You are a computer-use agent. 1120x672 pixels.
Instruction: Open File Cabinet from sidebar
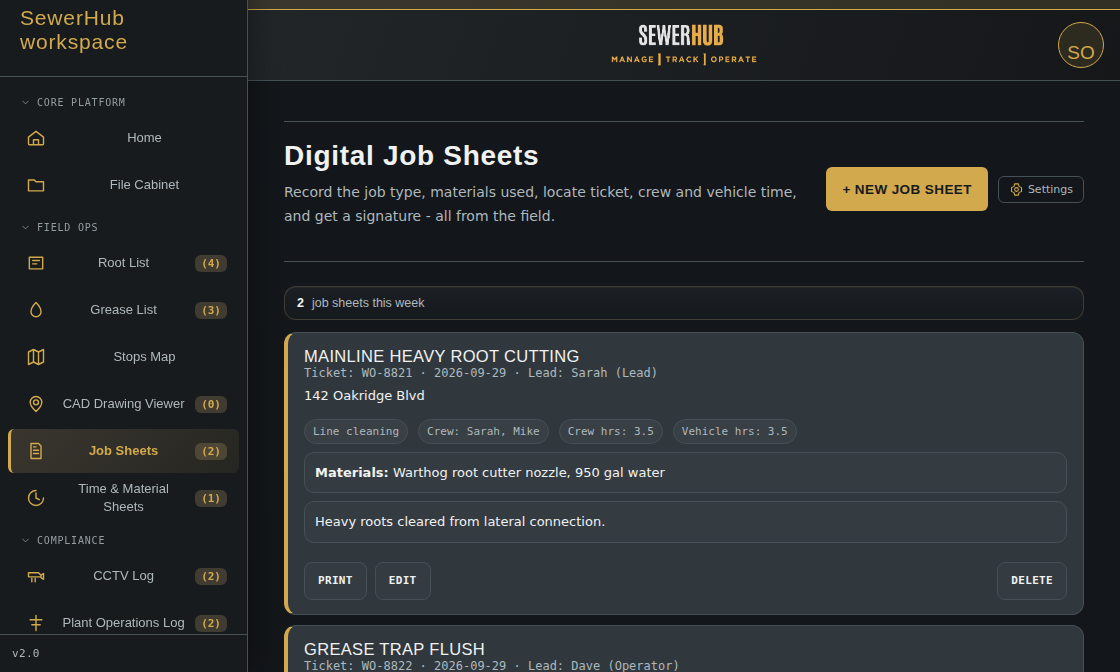click(x=124, y=185)
